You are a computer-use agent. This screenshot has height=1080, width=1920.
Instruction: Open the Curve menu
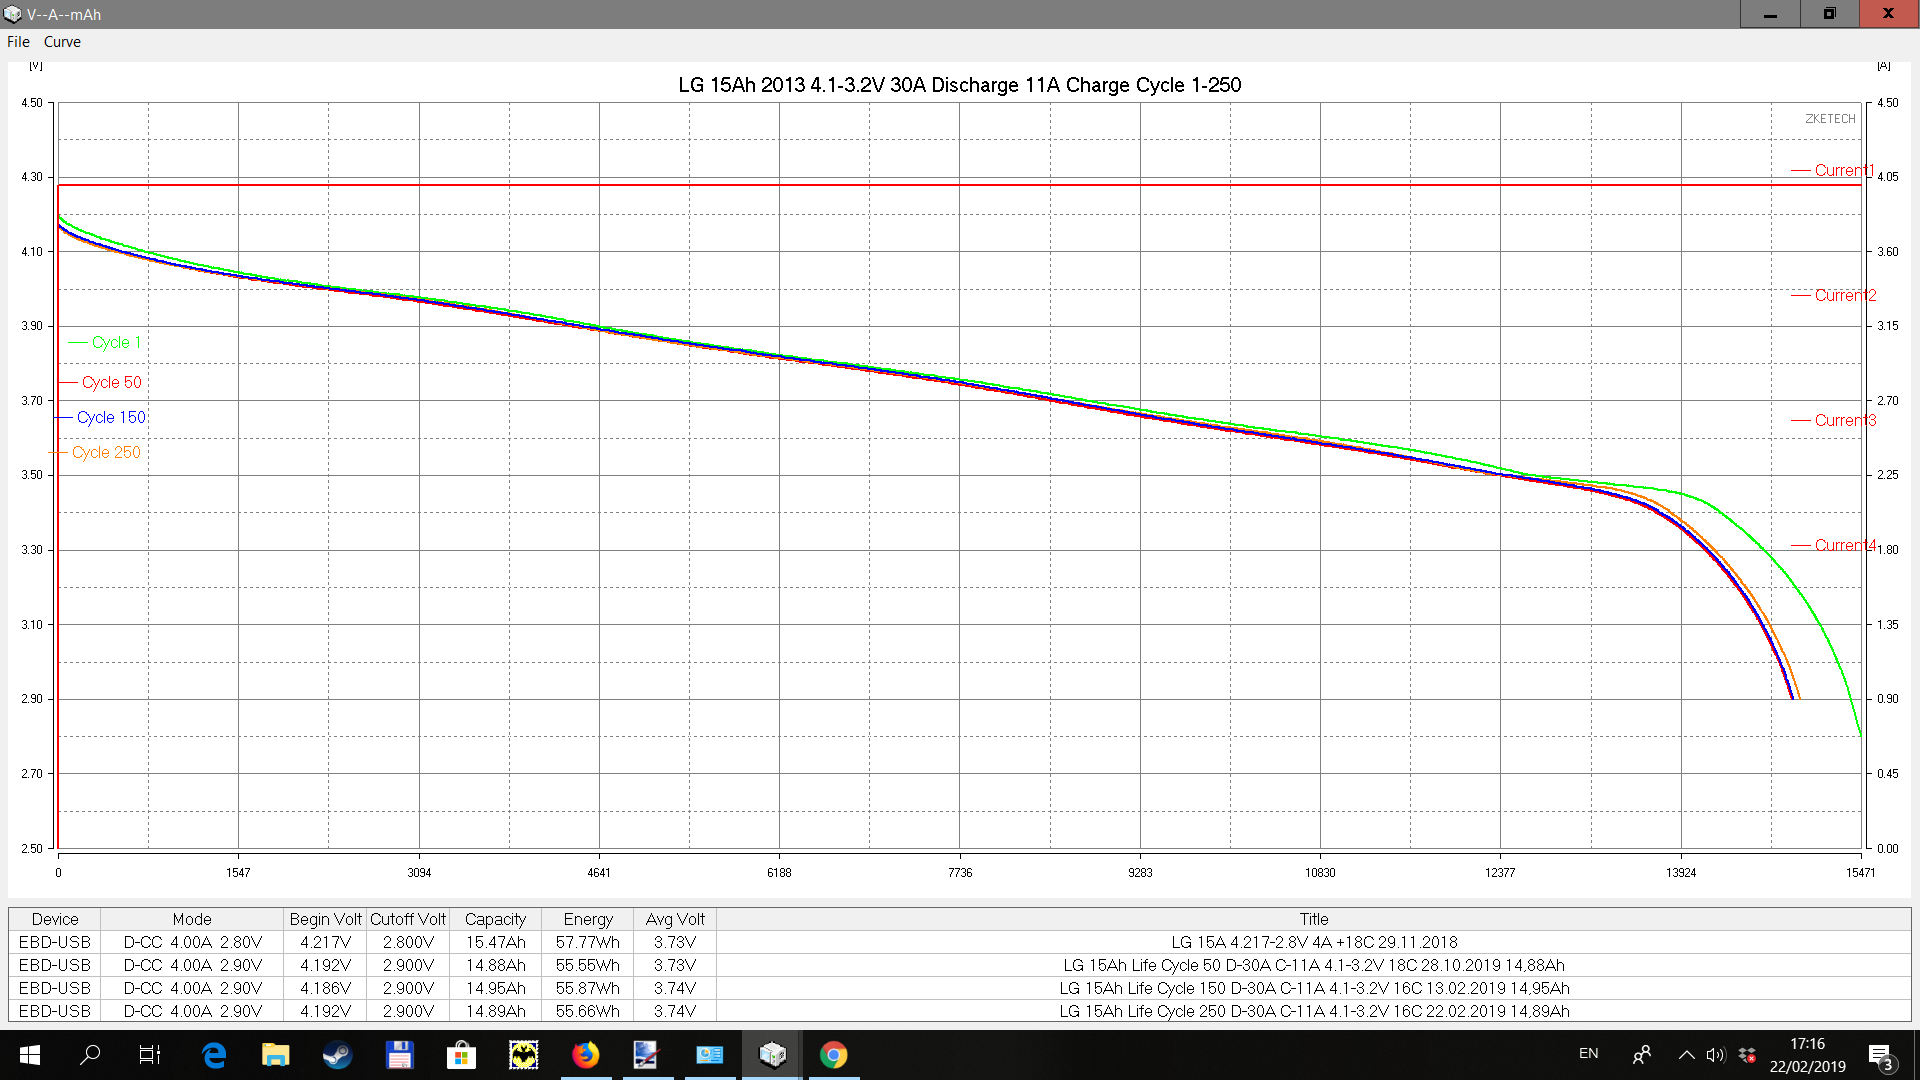coord(62,42)
